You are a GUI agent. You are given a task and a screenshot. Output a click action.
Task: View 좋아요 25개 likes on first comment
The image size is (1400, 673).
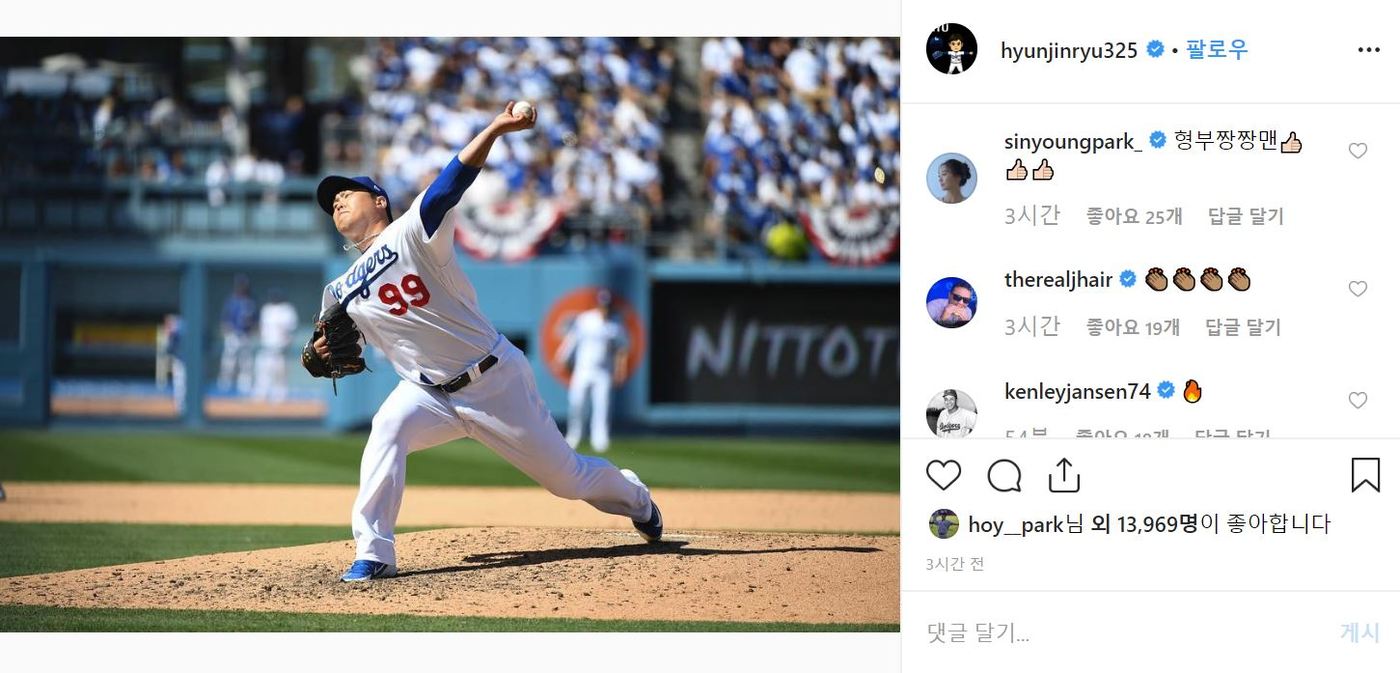point(1134,216)
